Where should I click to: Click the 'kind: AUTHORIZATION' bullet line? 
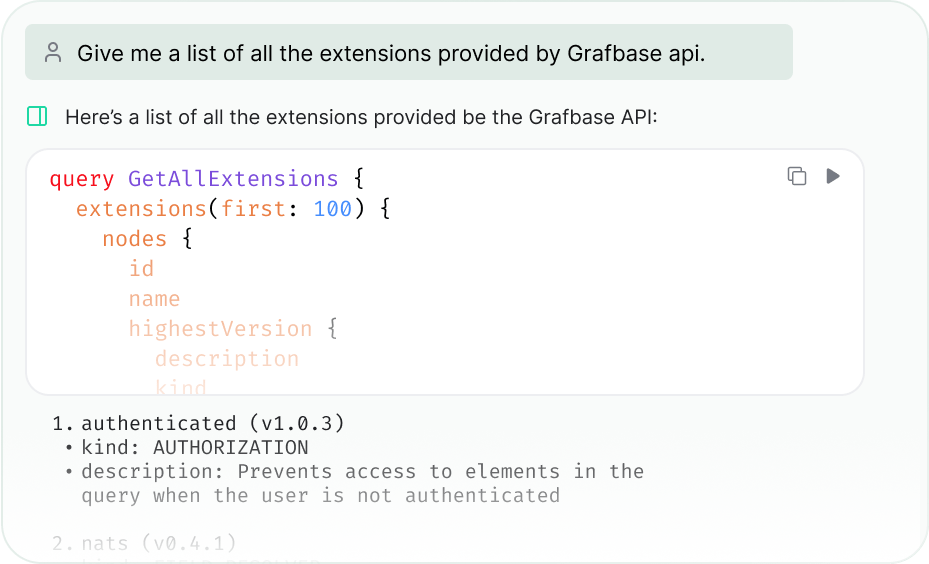194,447
